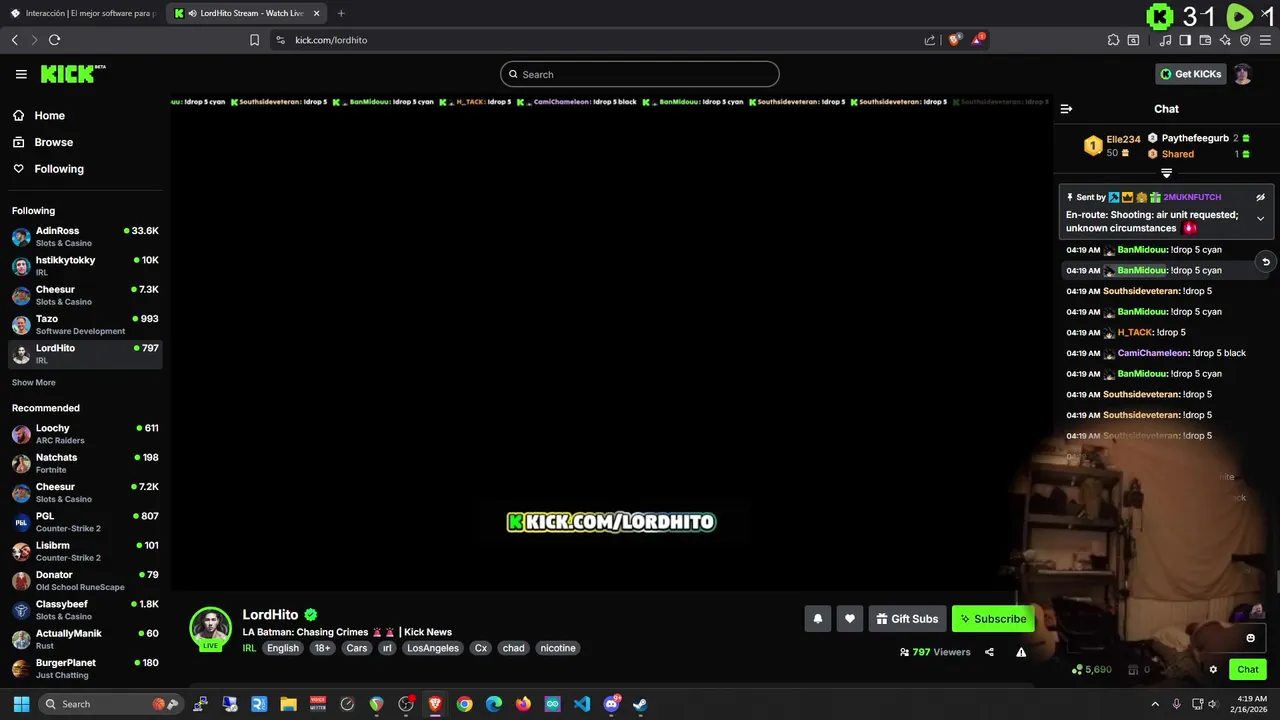Open browser extensions puzzle icon
Screen dimensions: 1280x720
click(1113, 40)
